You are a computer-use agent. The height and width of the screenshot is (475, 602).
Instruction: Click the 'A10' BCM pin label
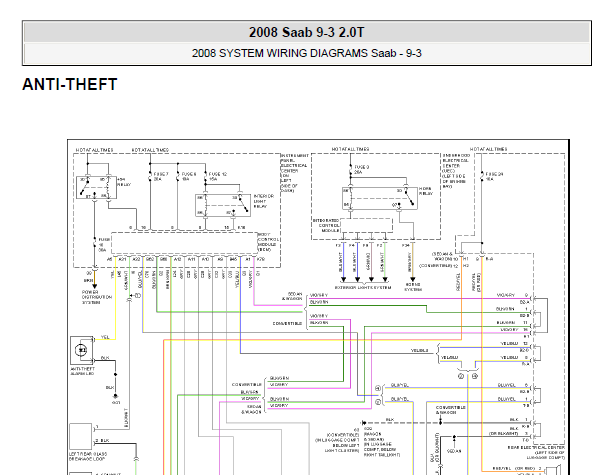(x=205, y=260)
